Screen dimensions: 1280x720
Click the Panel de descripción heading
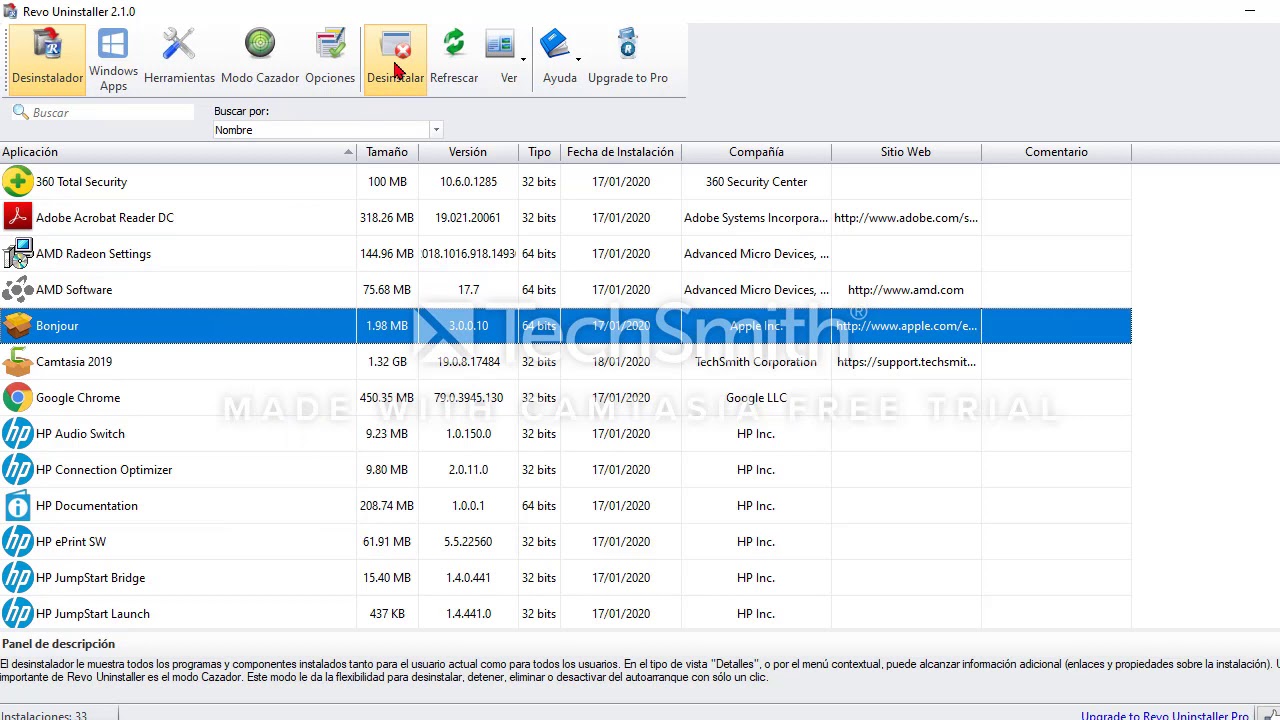58,644
